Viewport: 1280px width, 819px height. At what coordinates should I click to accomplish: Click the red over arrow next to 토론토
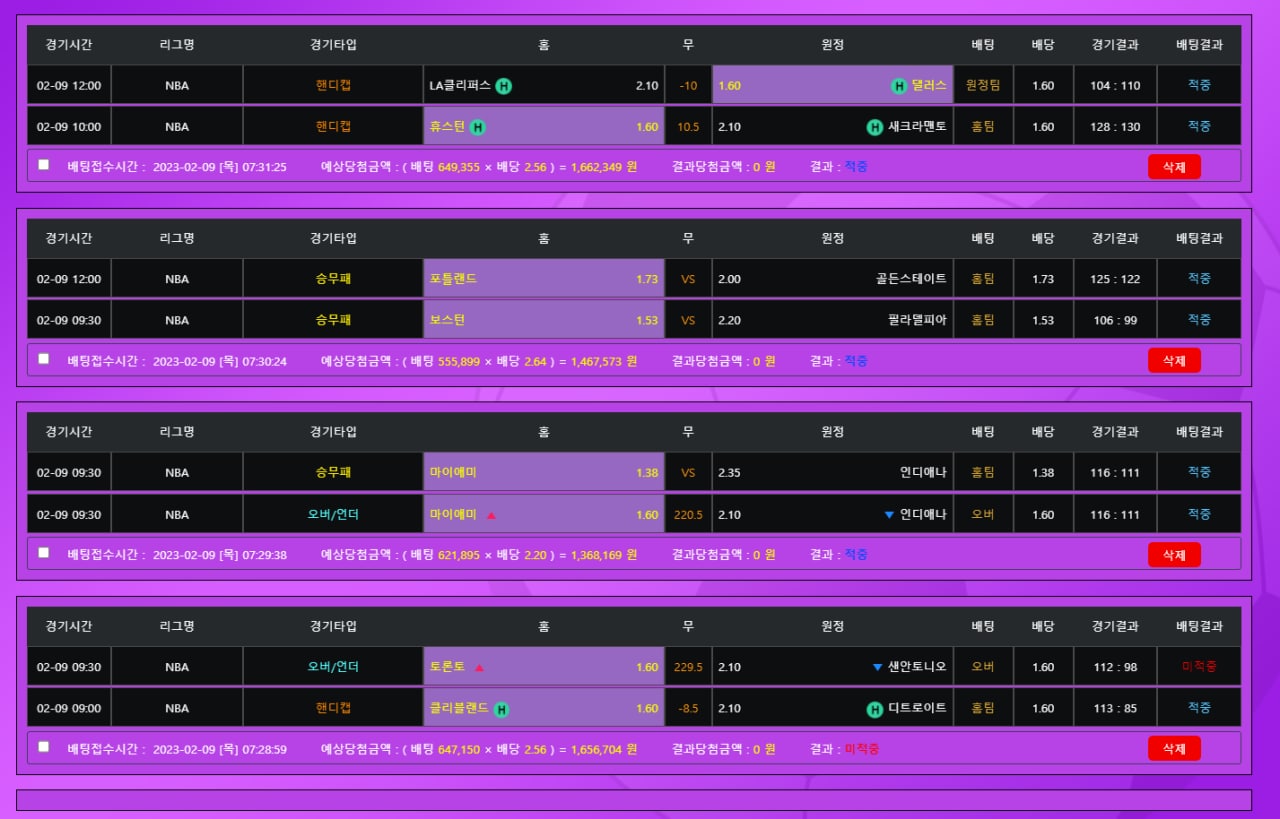click(479, 668)
